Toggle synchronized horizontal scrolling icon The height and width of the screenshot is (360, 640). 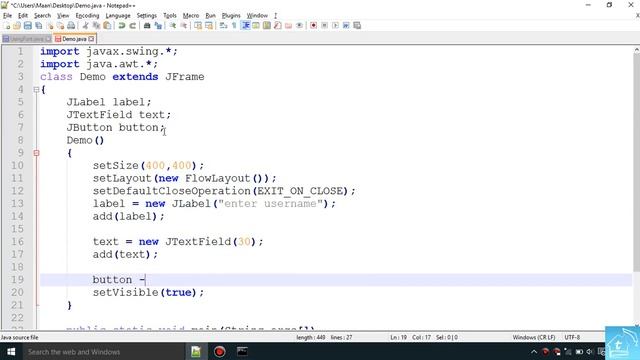209,26
